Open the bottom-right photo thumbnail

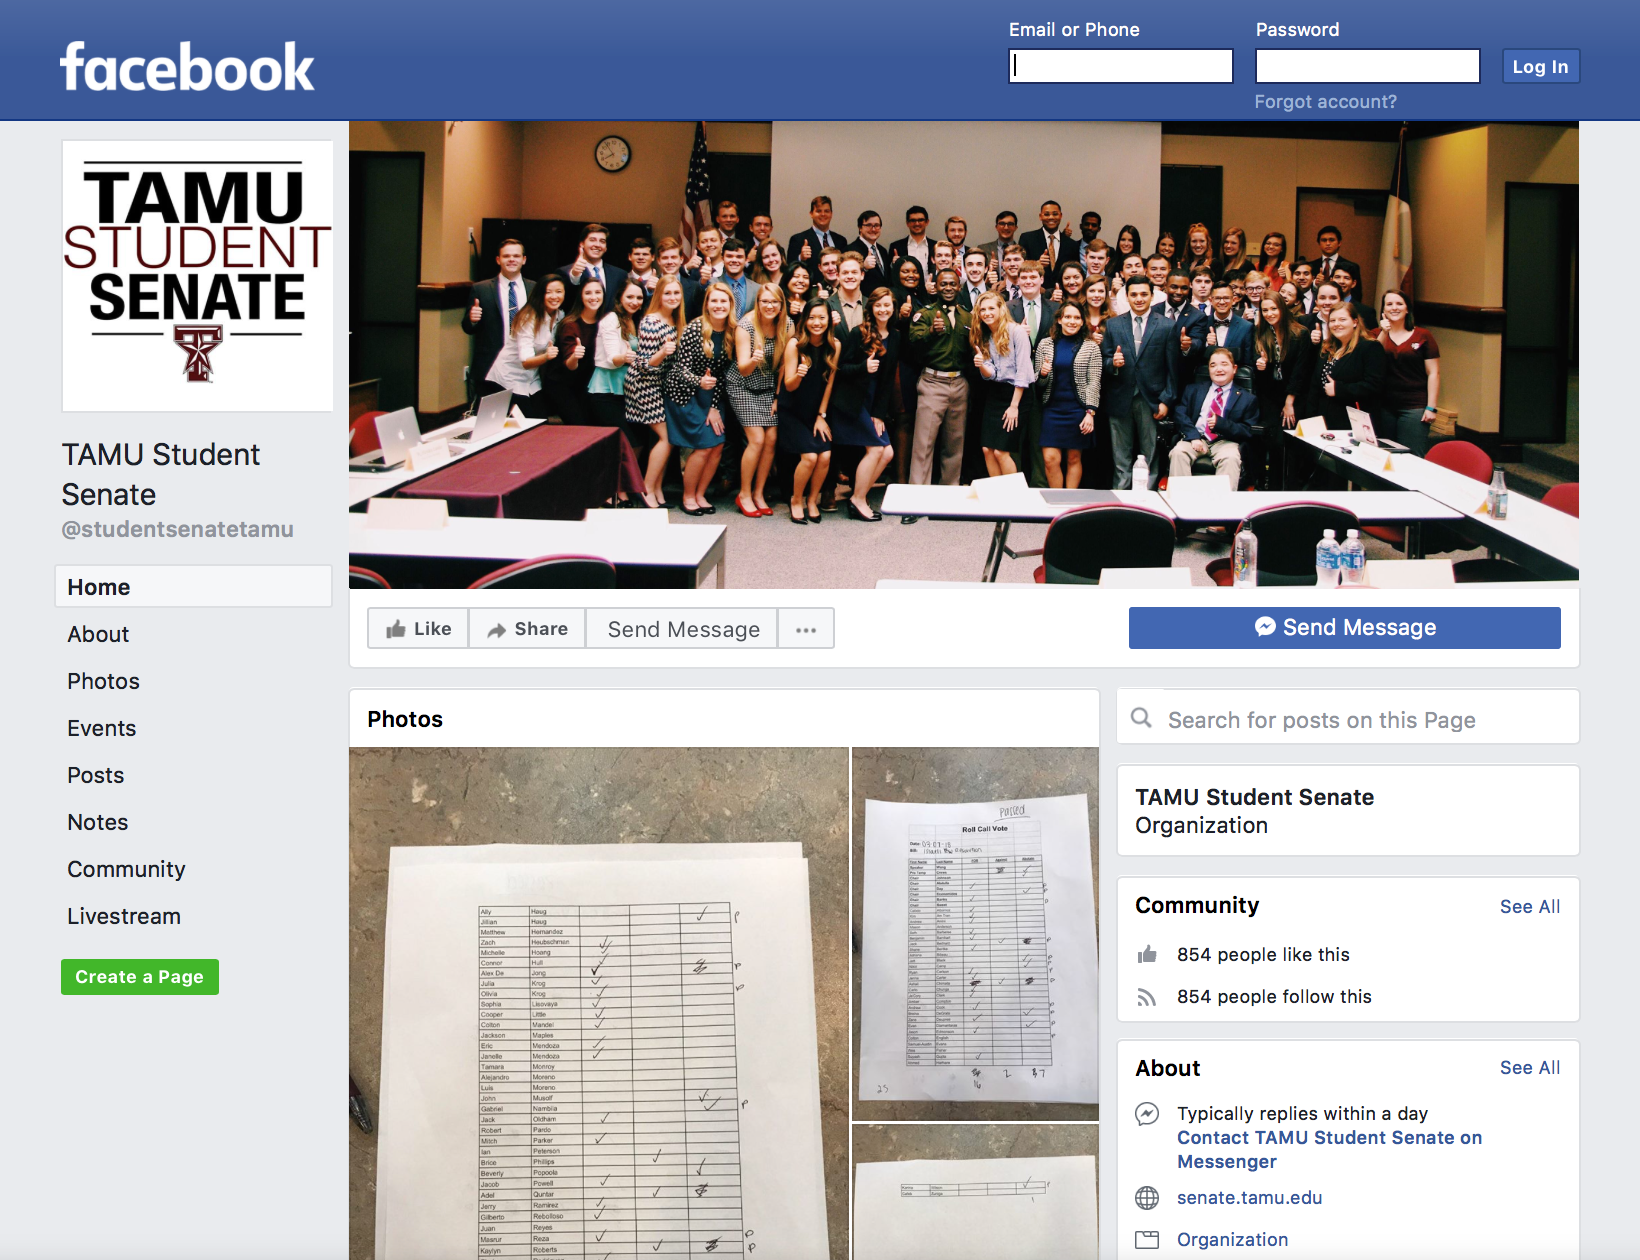[x=975, y=1192]
